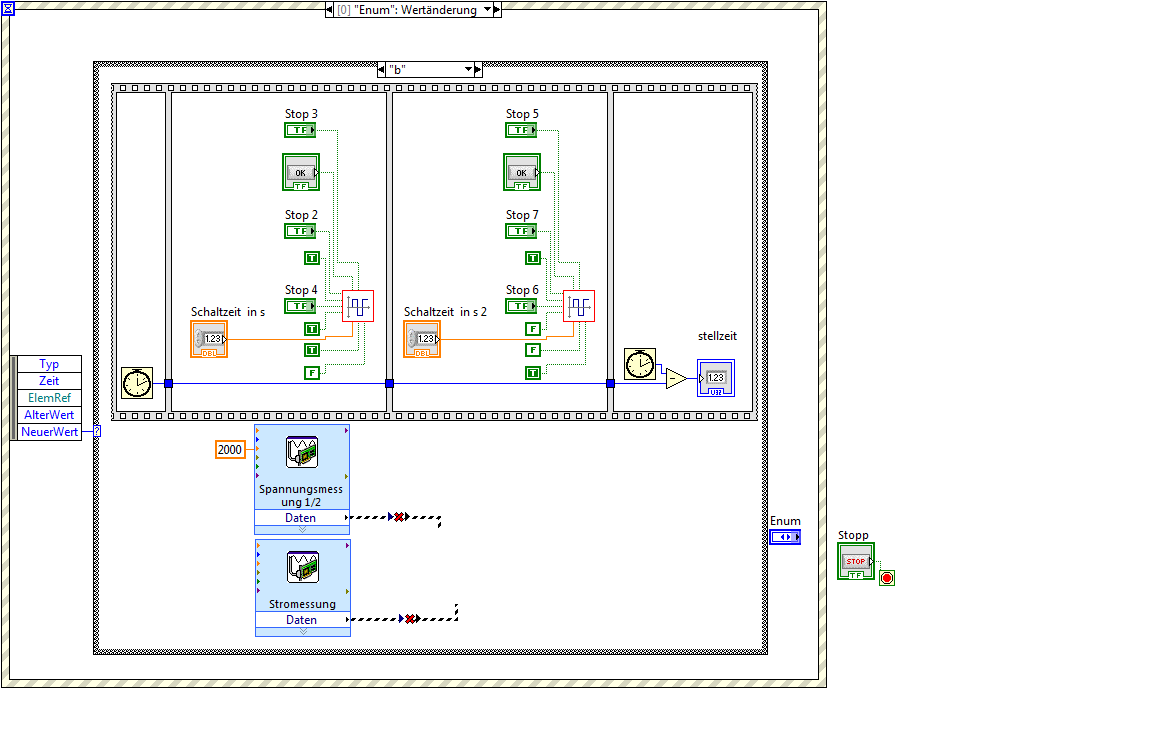The width and height of the screenshot is (1152, 734).
Task: Open the "b" case selector dropdown arrow
Action: [469, 70]
